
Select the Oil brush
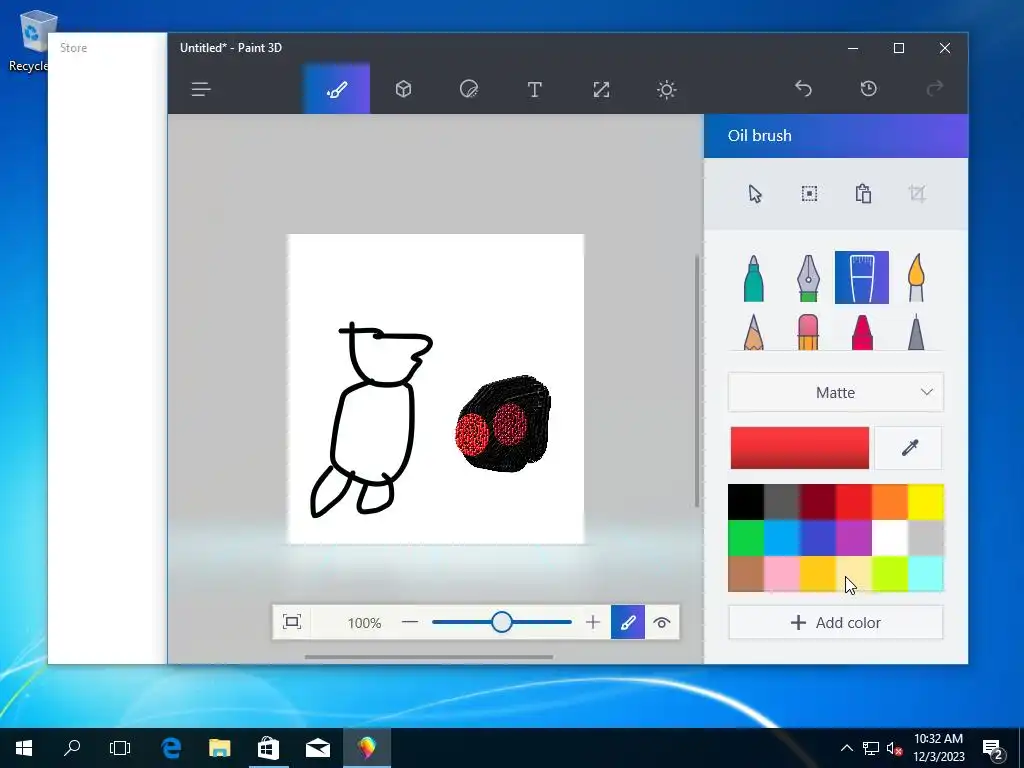coord(861,278)
